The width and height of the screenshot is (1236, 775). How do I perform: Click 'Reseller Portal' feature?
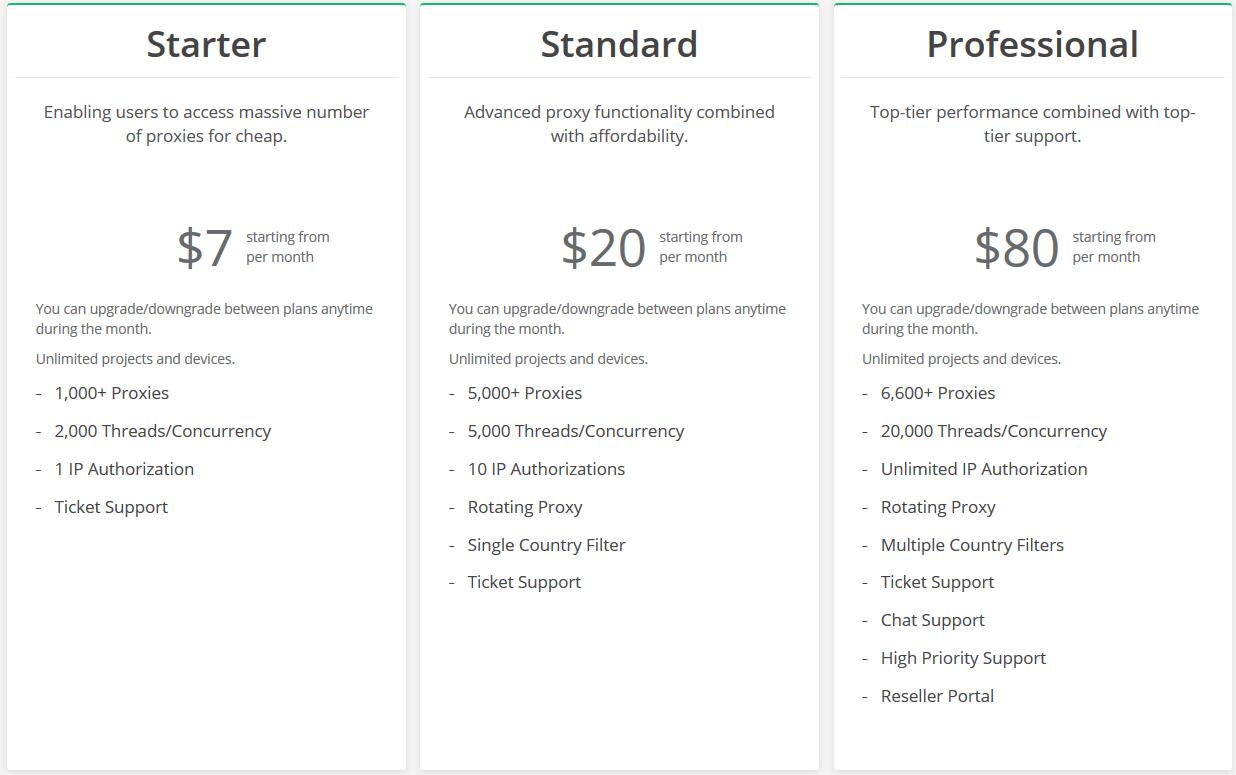[x=937, y=696]
